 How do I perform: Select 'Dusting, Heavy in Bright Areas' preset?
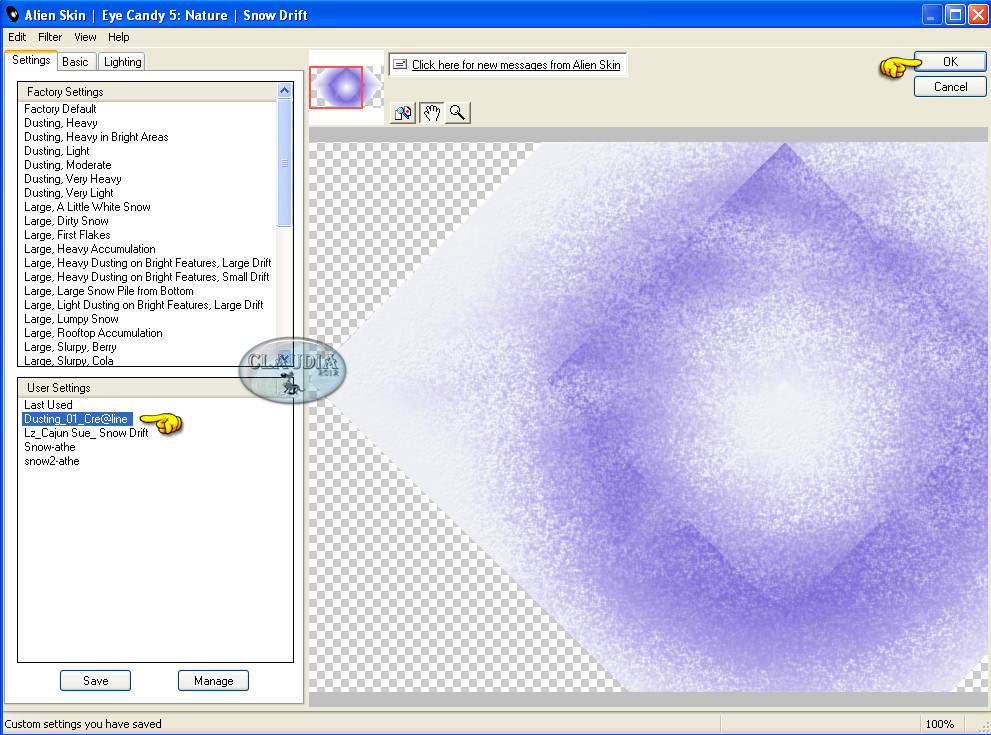pos(96,137)
